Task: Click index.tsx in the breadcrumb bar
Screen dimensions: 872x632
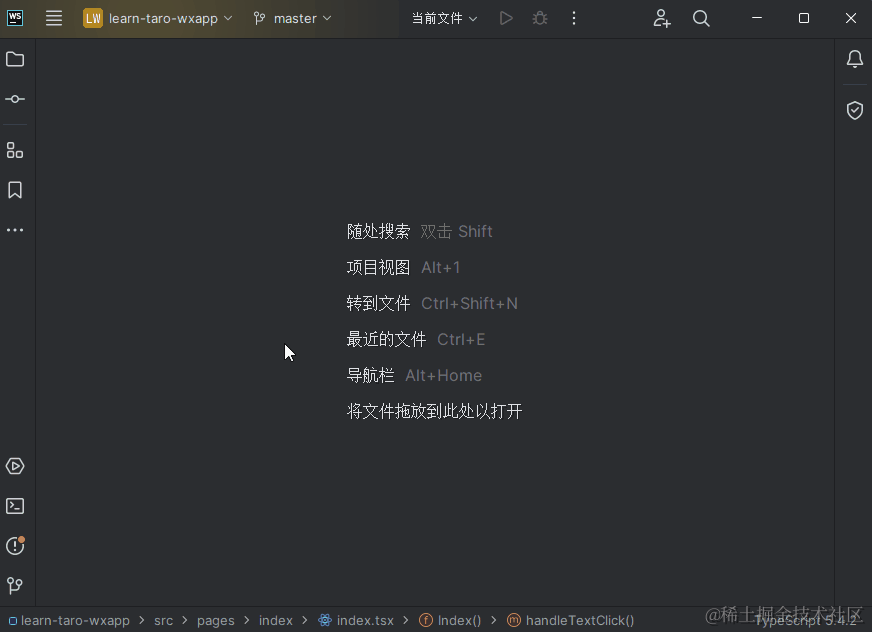Action: (365, 620)
